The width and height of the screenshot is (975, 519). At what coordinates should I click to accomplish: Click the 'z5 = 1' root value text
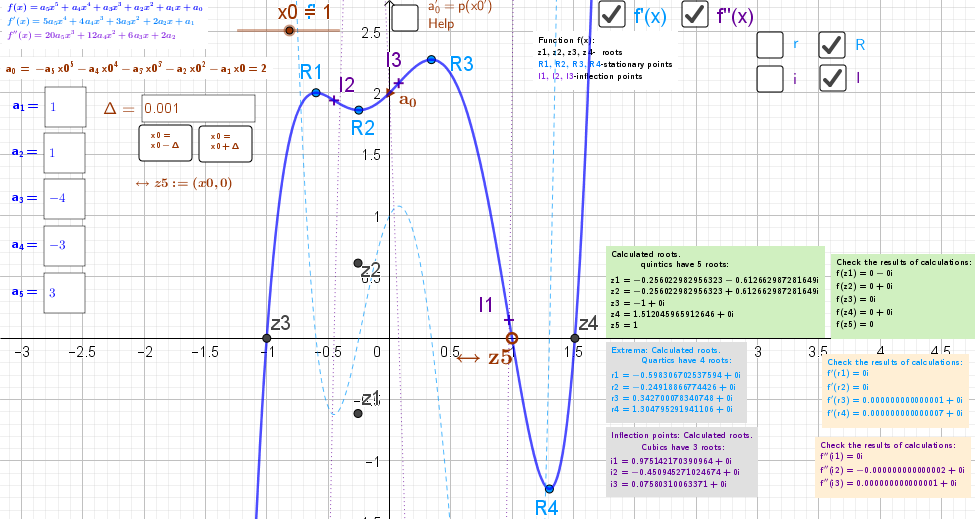[x=624, y=325]
